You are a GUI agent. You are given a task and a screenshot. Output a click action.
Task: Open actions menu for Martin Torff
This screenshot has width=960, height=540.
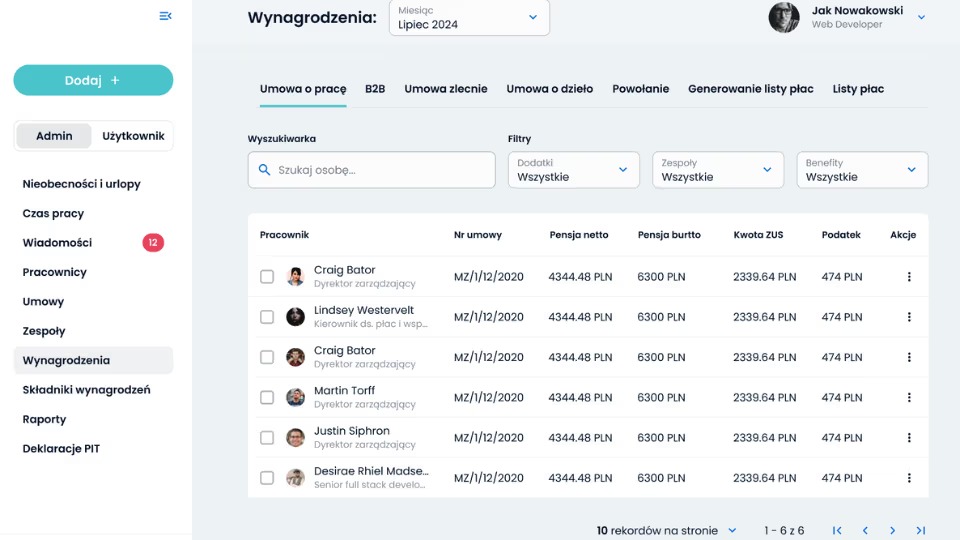(909, 397)
